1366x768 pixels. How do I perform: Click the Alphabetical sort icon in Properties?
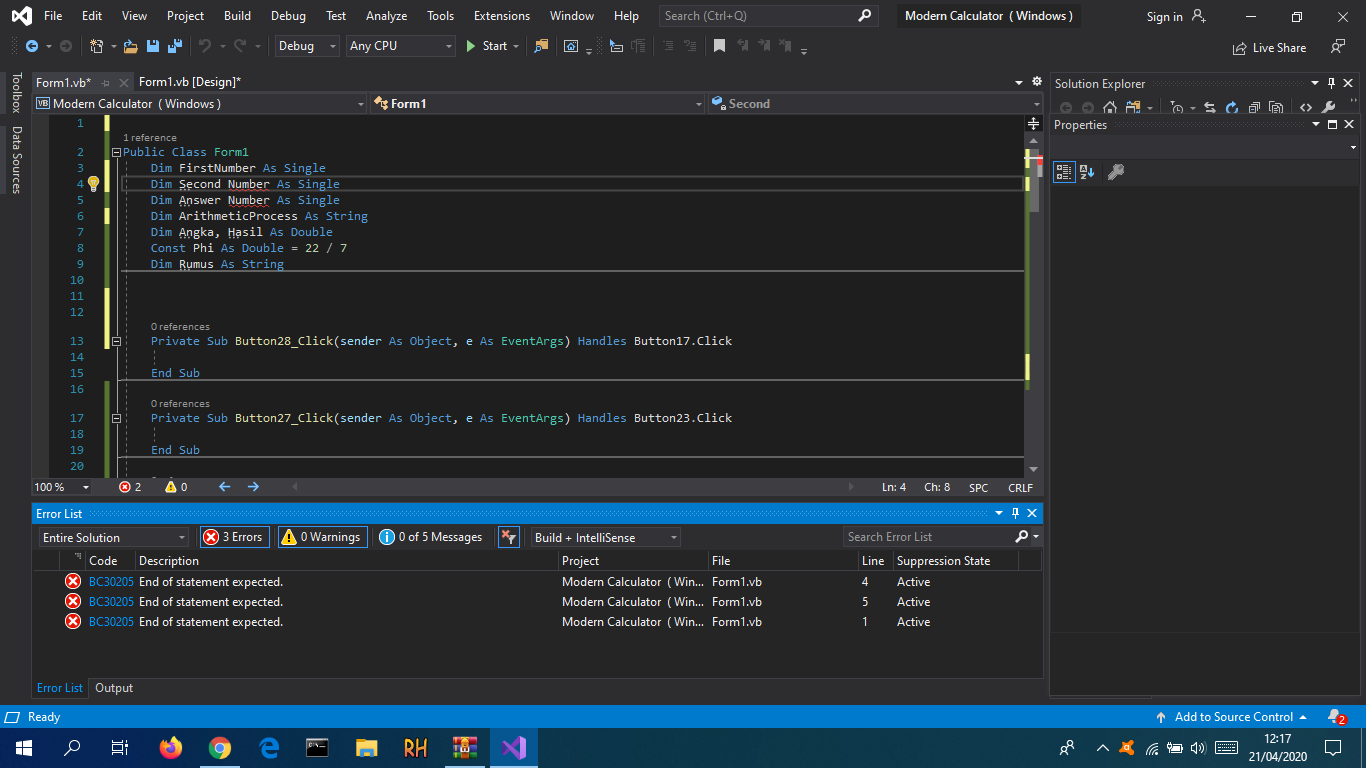(1087, 172)
